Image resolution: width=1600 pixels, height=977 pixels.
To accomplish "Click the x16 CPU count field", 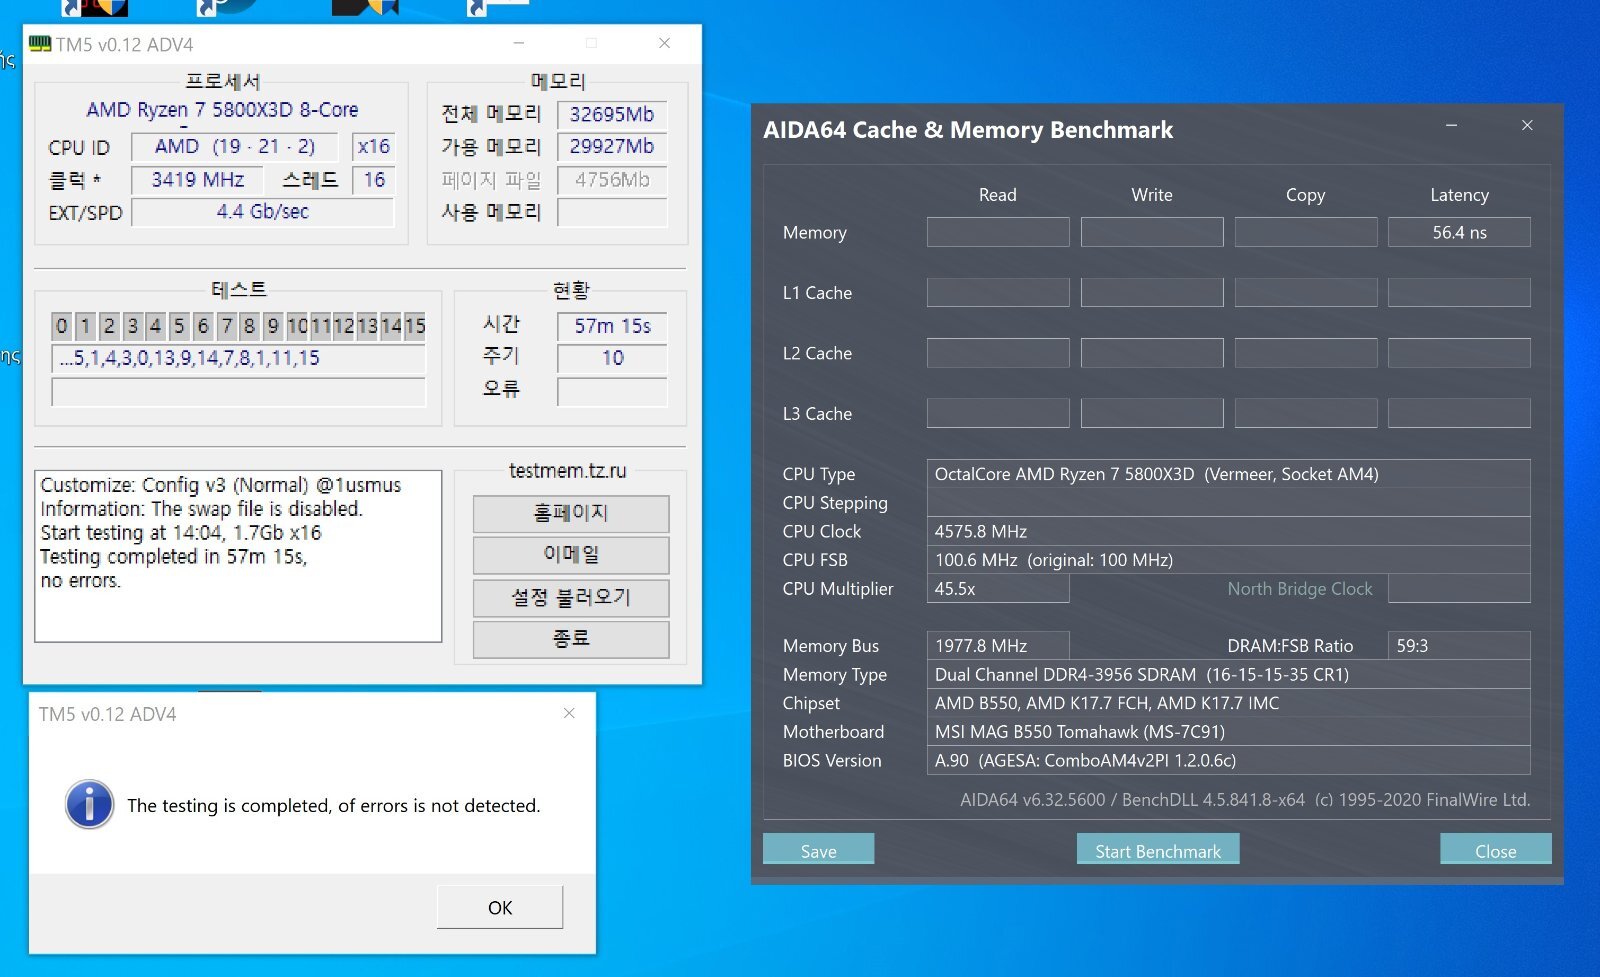I will (373, 146).
